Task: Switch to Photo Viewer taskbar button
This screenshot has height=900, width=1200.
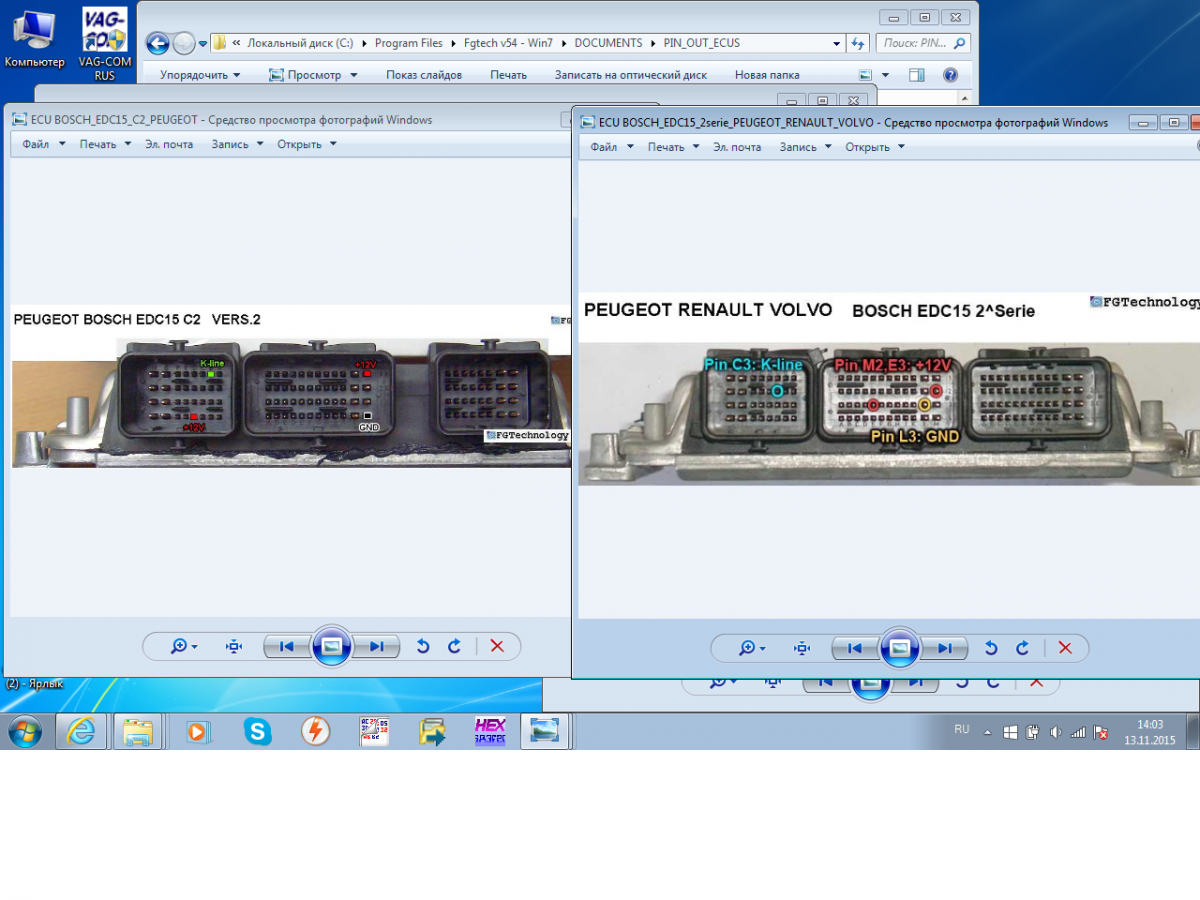Action: click(545, 731)
